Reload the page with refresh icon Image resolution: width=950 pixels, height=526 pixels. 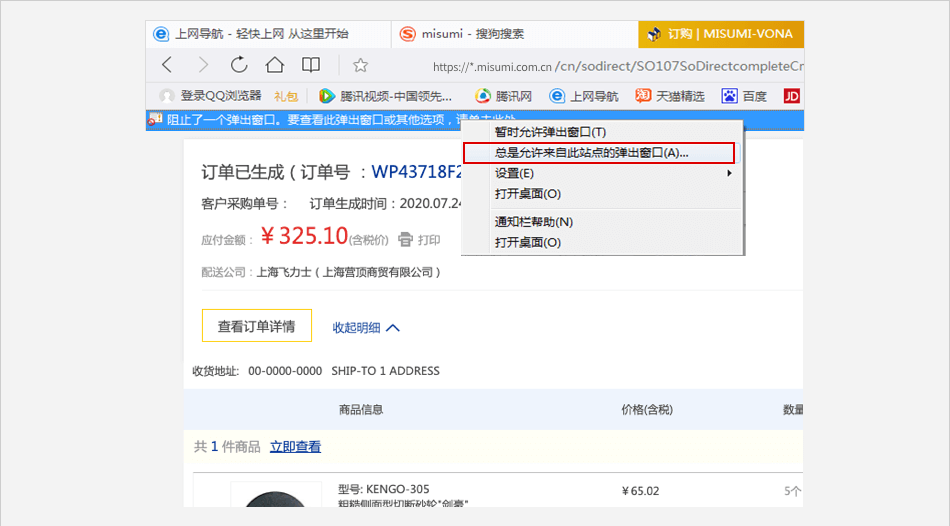coord(239,65)
